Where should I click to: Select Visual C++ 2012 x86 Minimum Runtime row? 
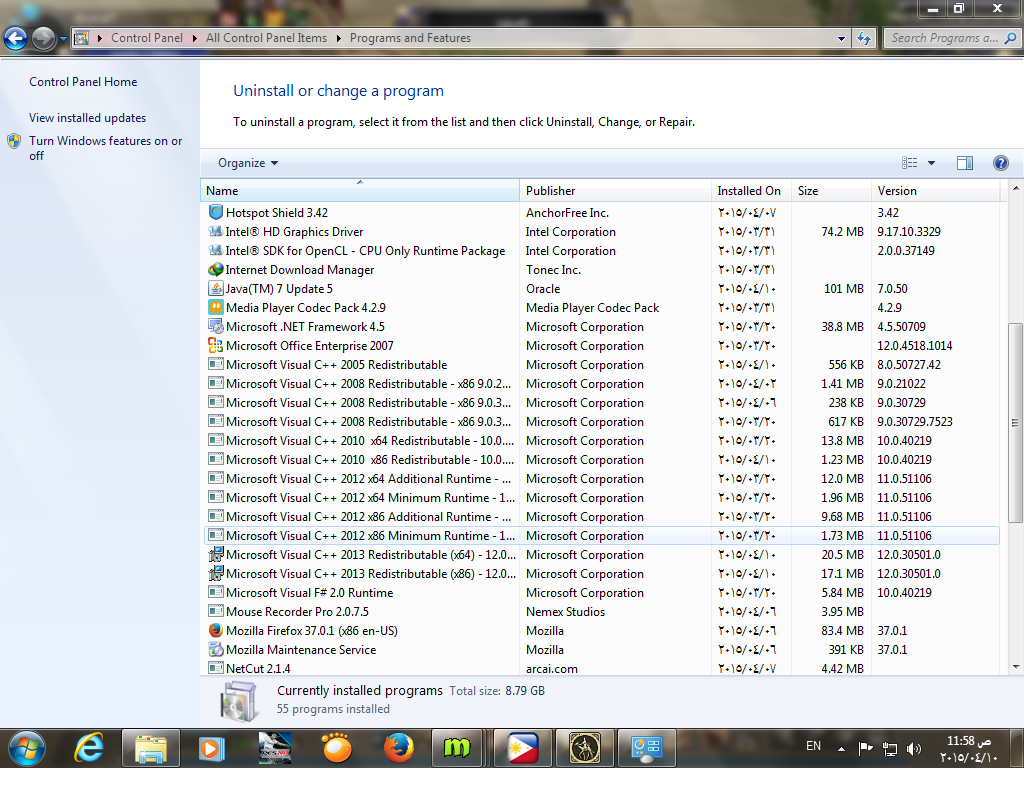601,536
